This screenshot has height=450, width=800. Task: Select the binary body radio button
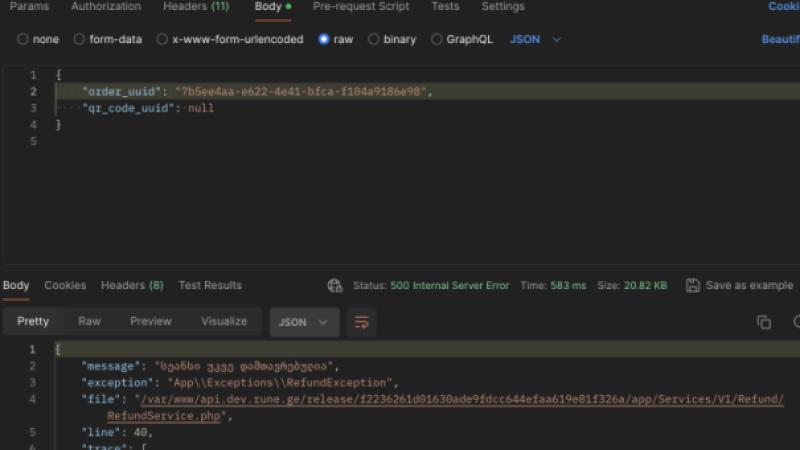click(x=374, y=39)
